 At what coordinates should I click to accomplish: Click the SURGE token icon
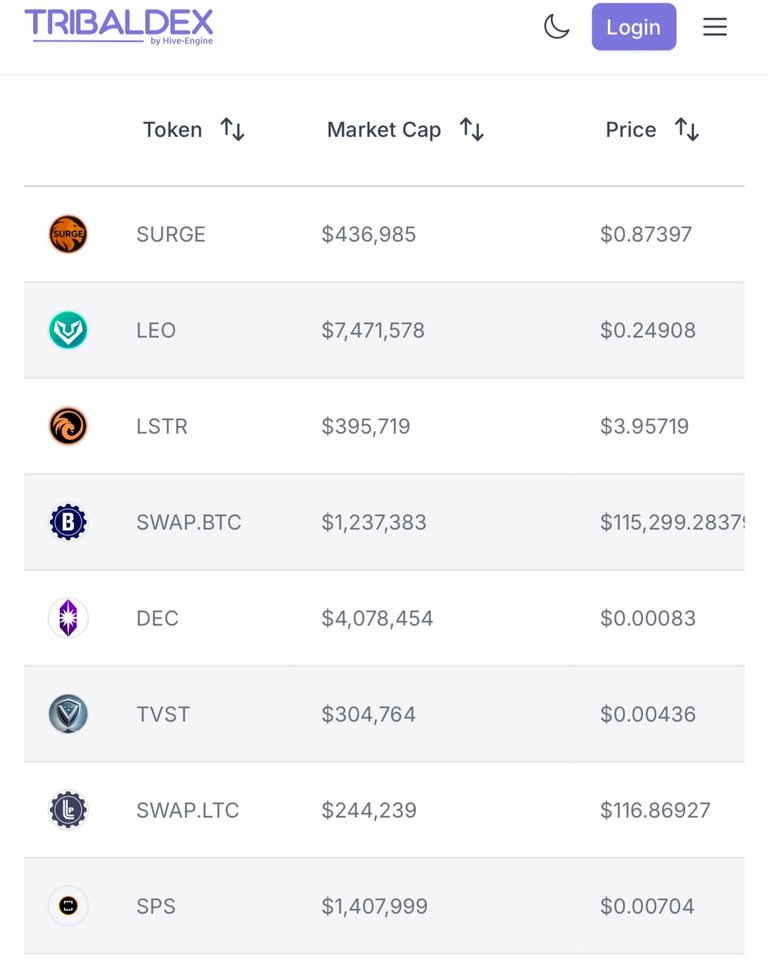pyautogui.click(x=68, y=234)
